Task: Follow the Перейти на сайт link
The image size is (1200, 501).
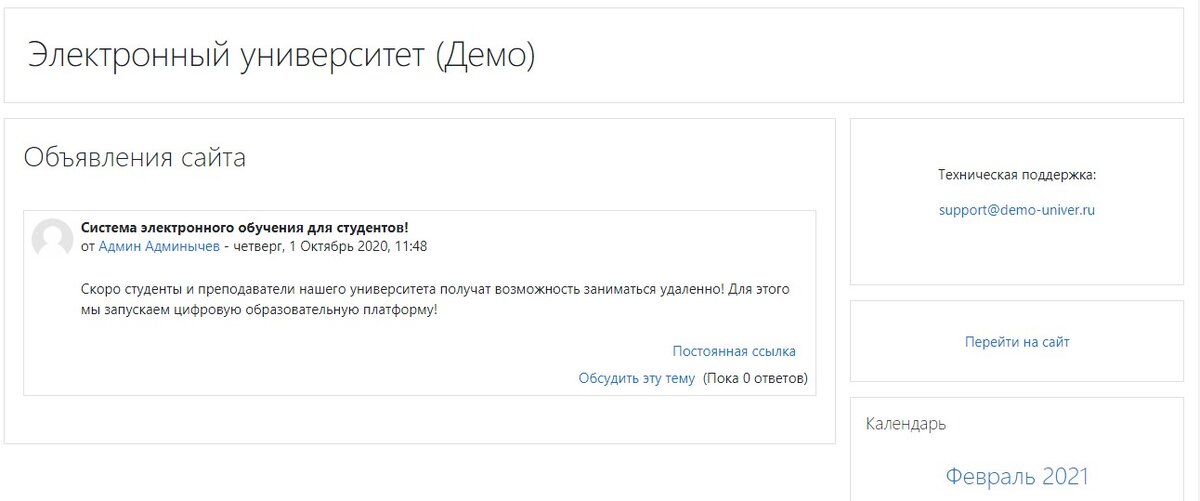Action: [x=1017, y=342]
